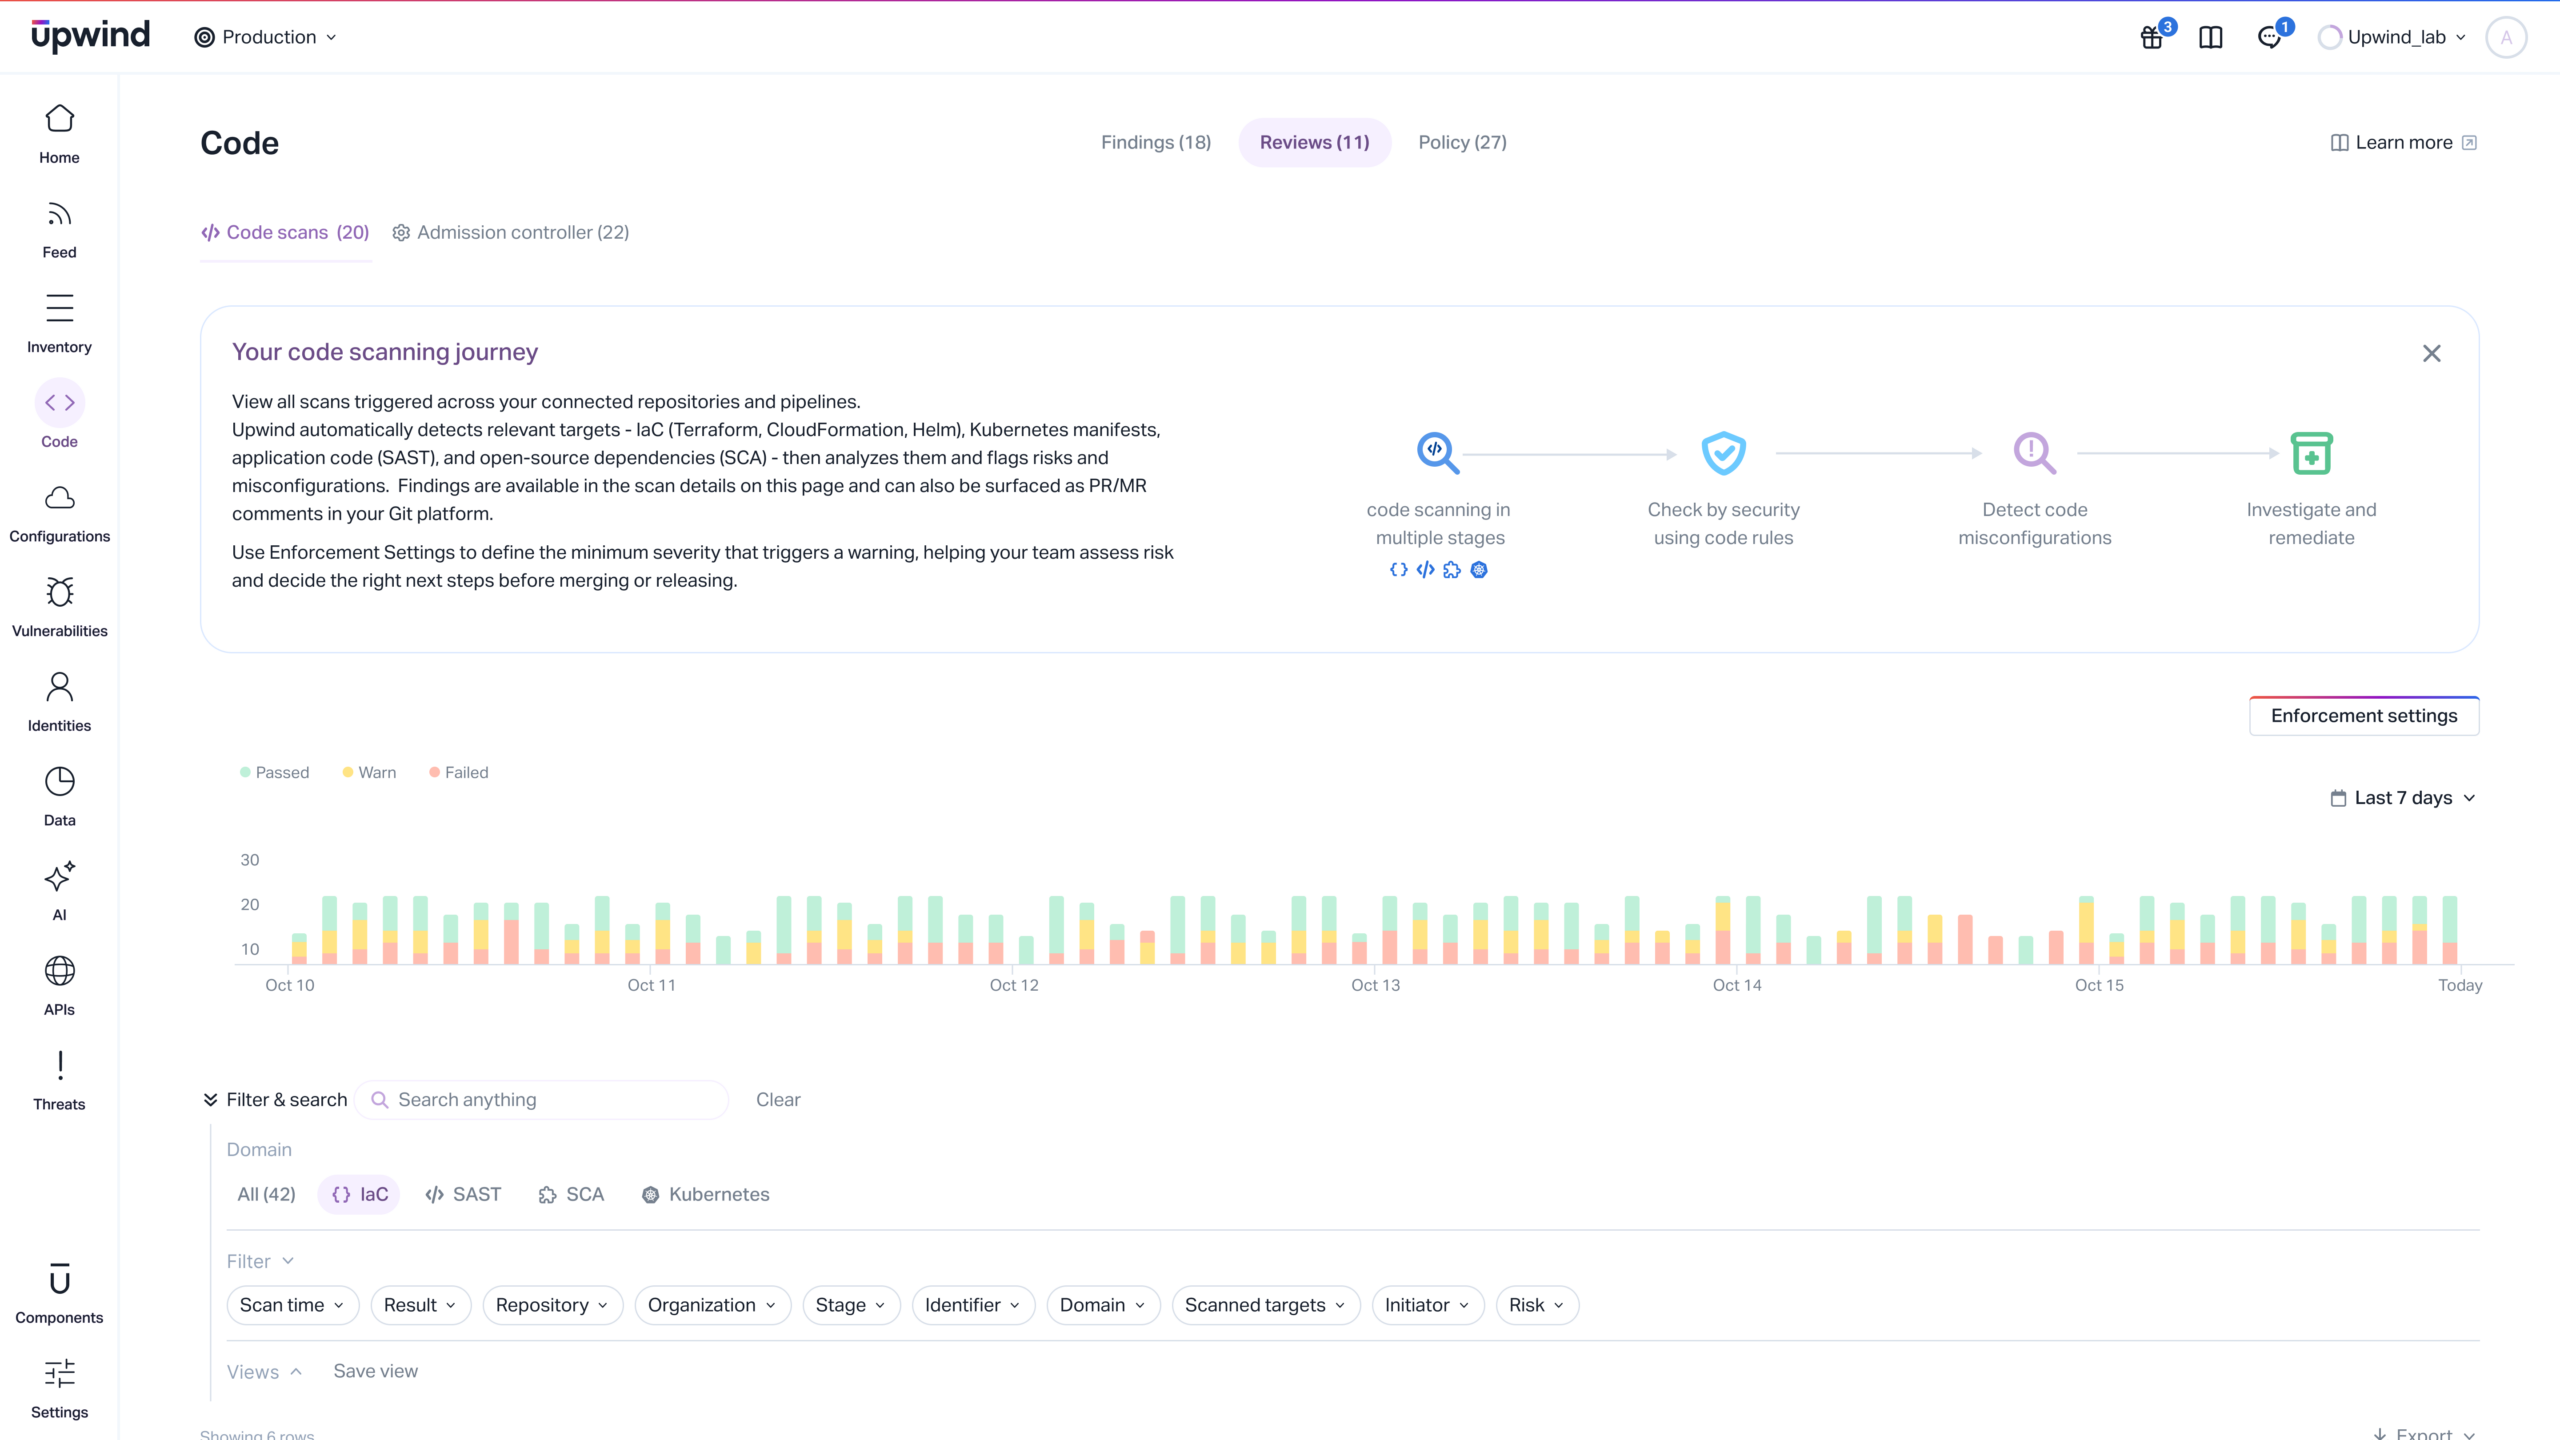Click the Search anything input field
The height and width of the screenshot is (1440, 2560).
(550, 1100)
